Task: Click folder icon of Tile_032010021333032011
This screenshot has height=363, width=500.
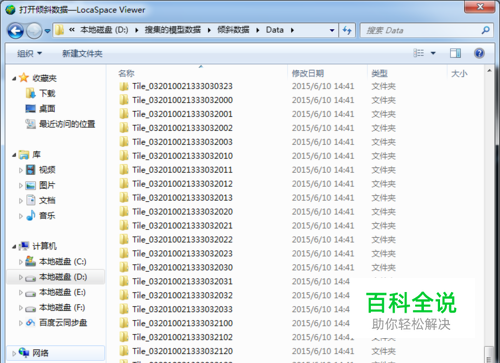Action: (124, 170)
